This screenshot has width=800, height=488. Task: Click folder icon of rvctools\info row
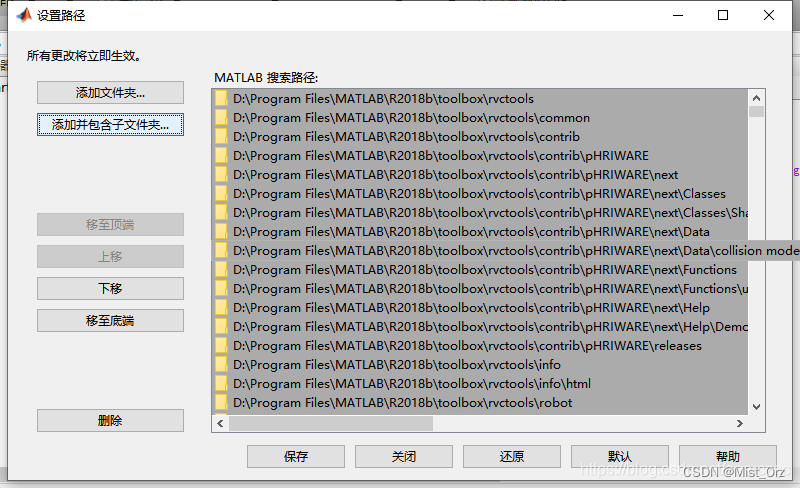[221, 364]
